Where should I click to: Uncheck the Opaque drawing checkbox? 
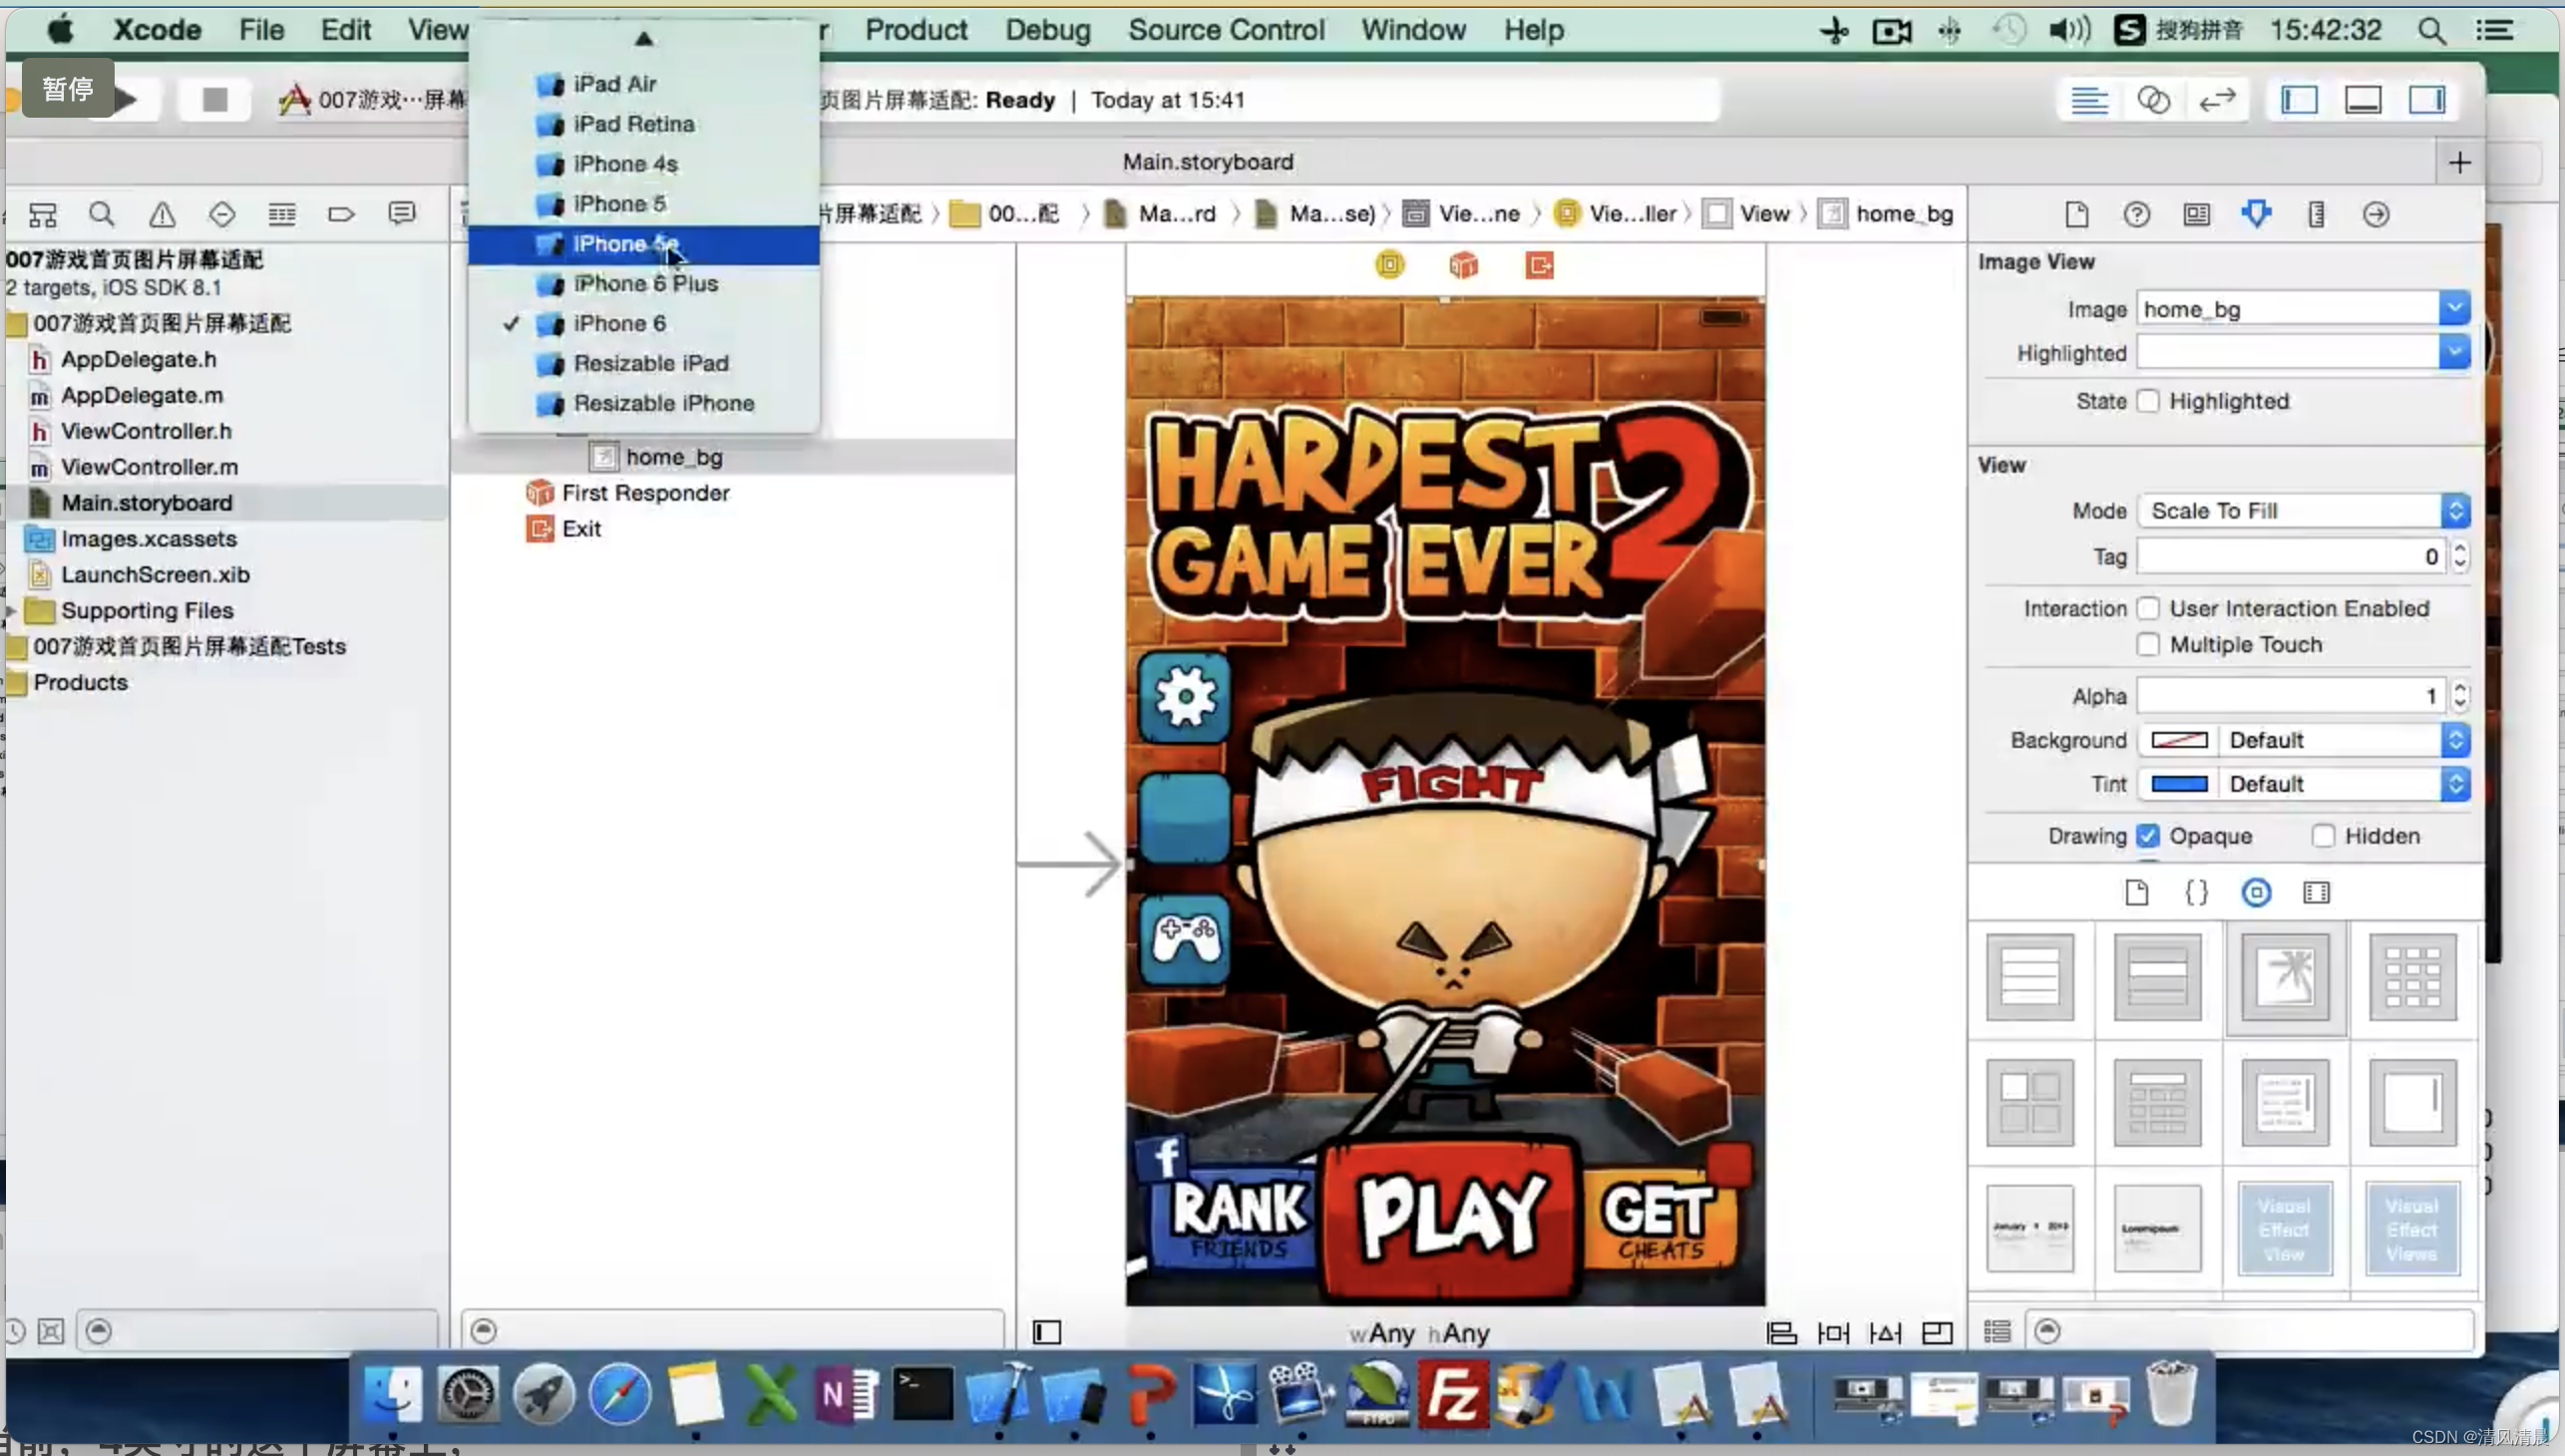pyautogui.click(x=2148, y=835)
